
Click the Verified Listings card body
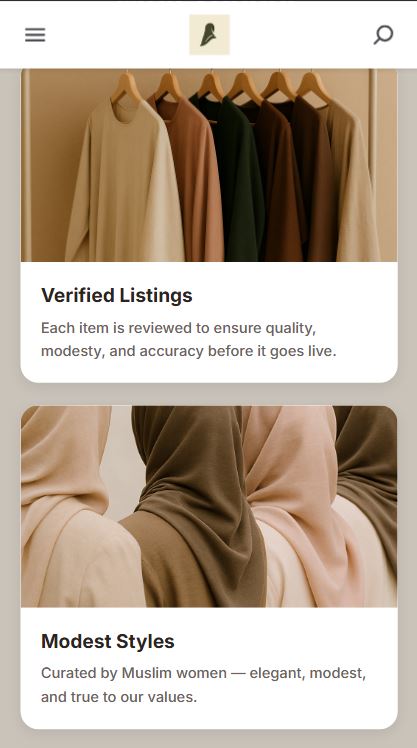209,322
